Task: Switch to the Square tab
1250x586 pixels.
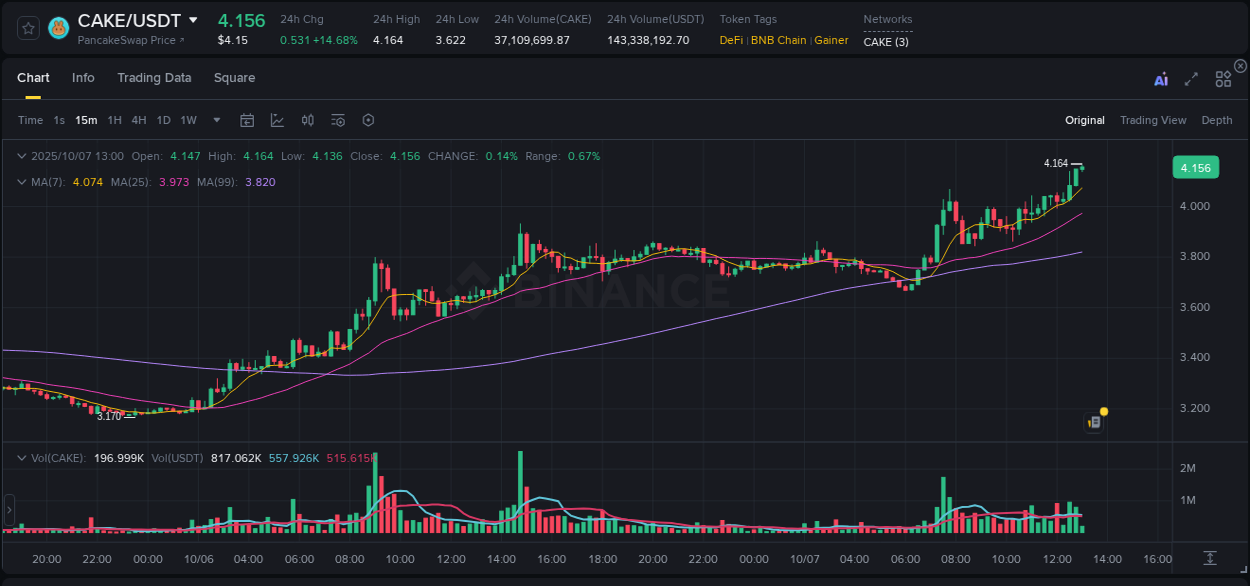Action: tap(234, 78)
